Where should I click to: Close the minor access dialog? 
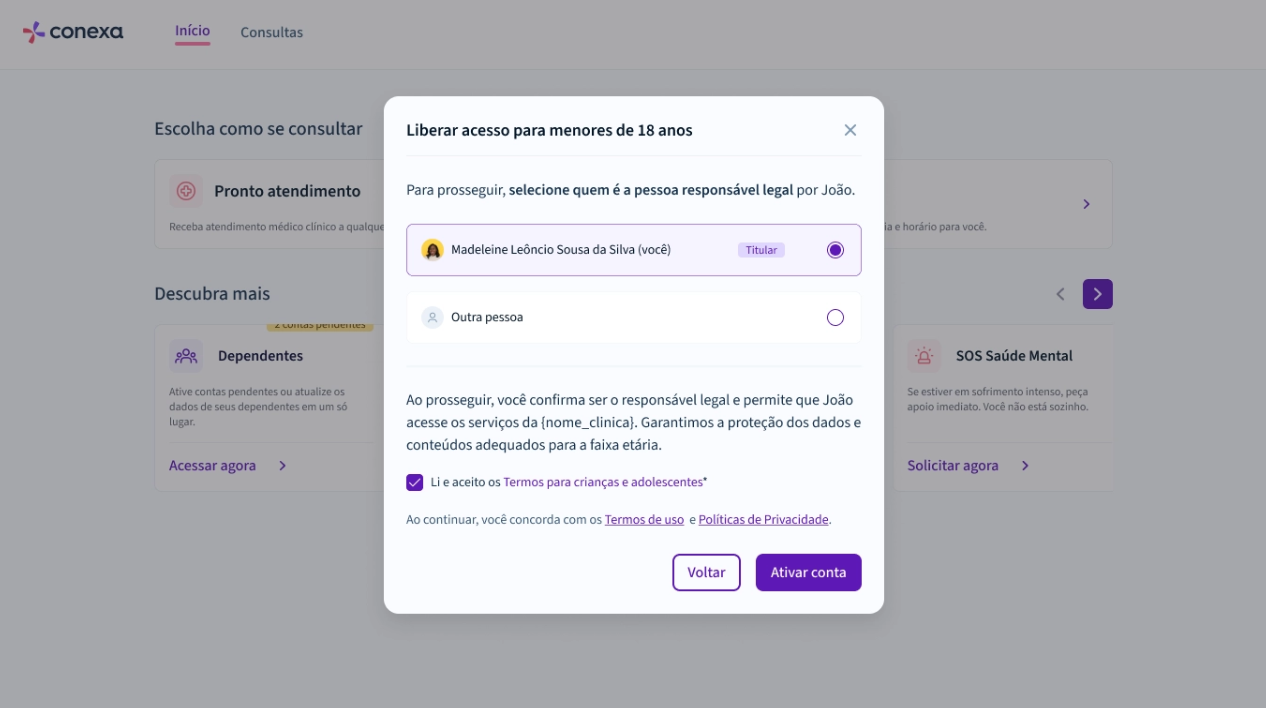click(x=850, y=130)
